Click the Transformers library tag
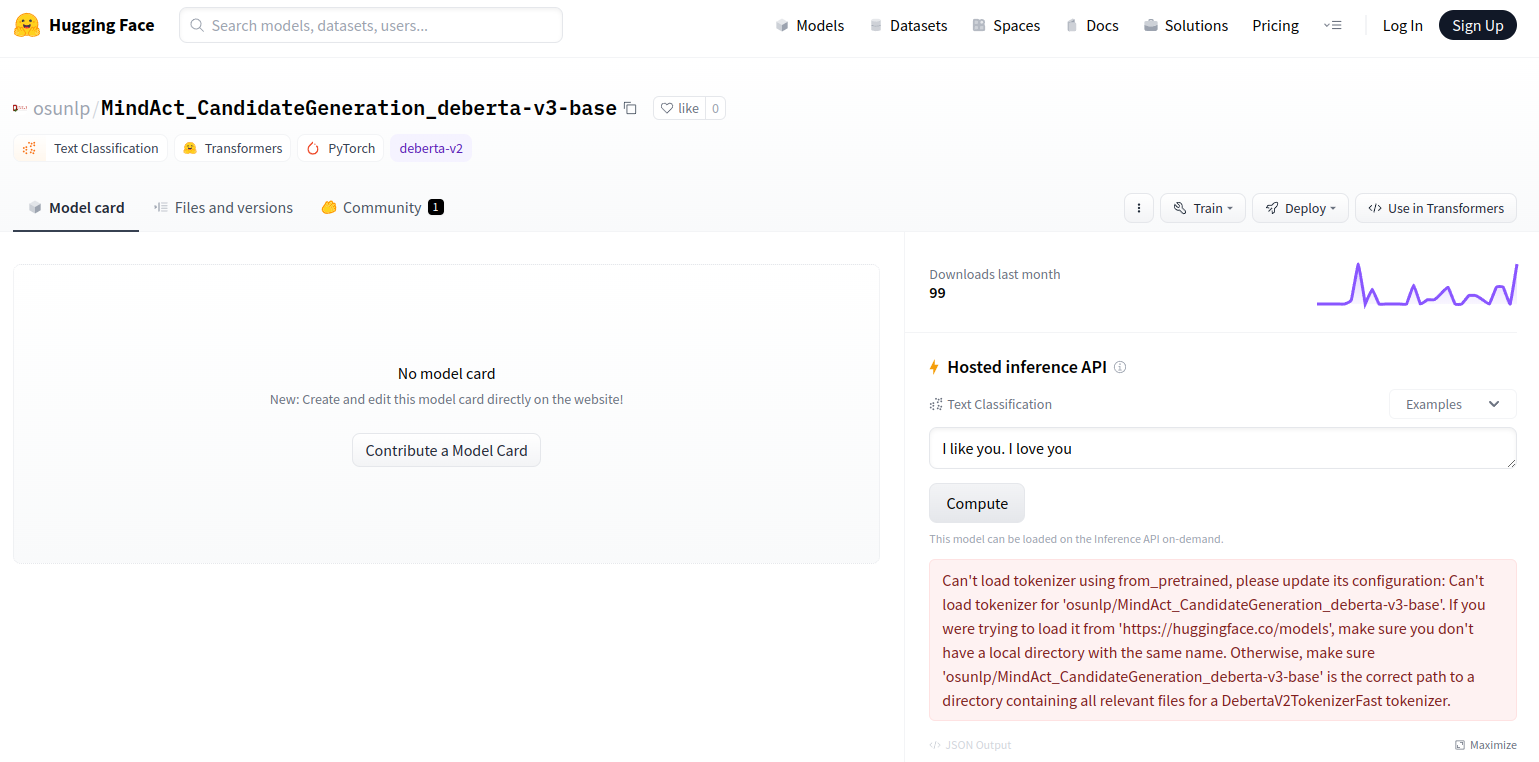 point(232,147)
